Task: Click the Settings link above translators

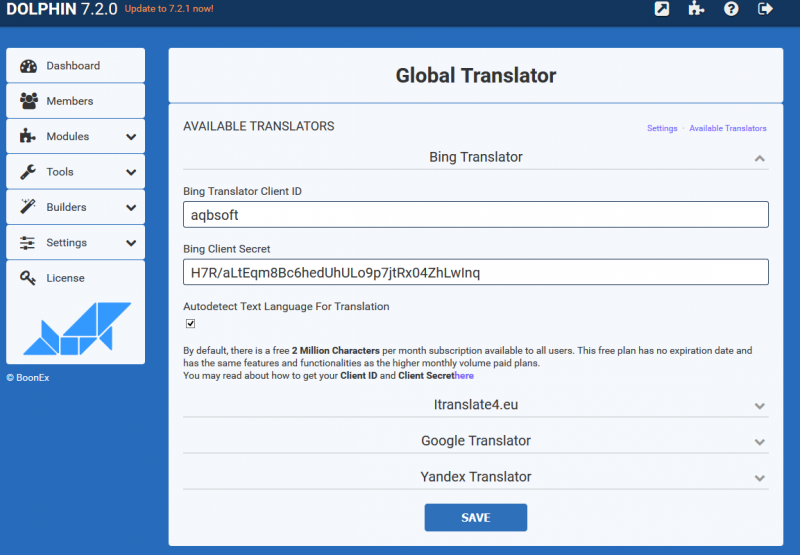Action: click(662, 128)
